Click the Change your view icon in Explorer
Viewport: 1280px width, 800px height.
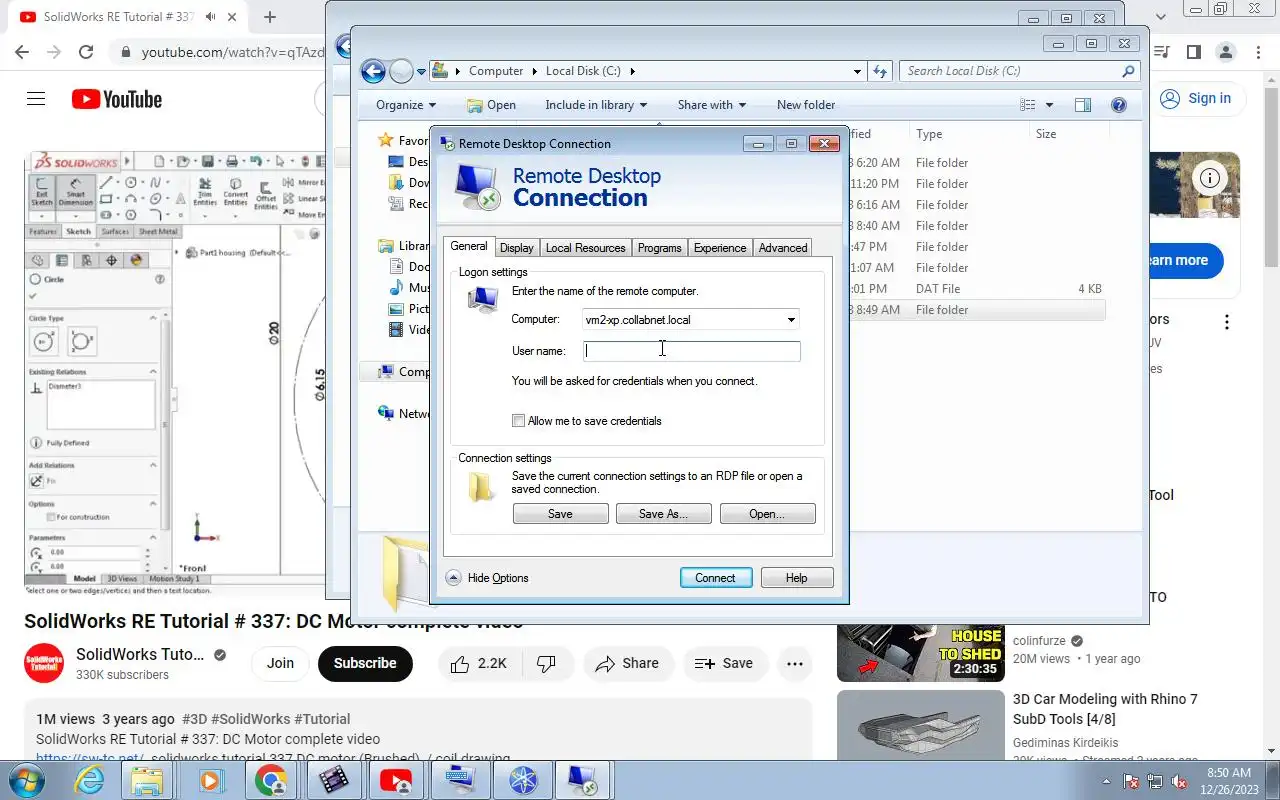tap(1027, 105)
